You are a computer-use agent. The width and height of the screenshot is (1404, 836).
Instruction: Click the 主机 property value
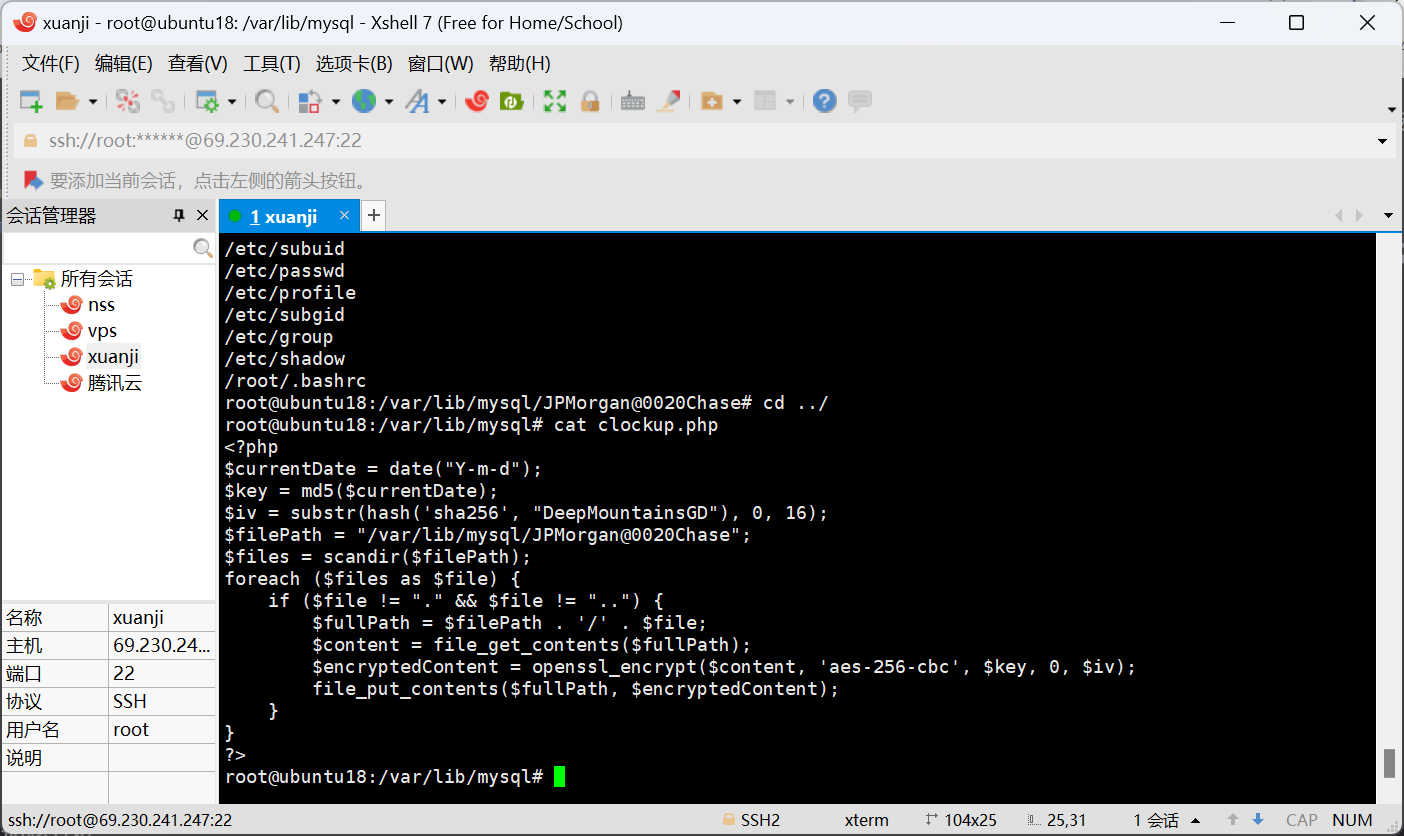point(162,645)
